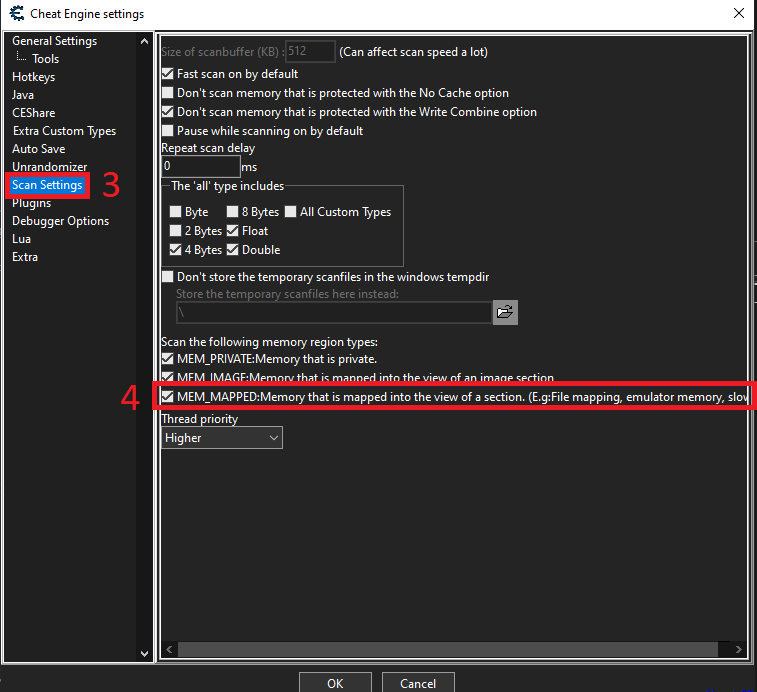
Task: Open folder browse icon for scanfiles path
Action: pos(505,312)
